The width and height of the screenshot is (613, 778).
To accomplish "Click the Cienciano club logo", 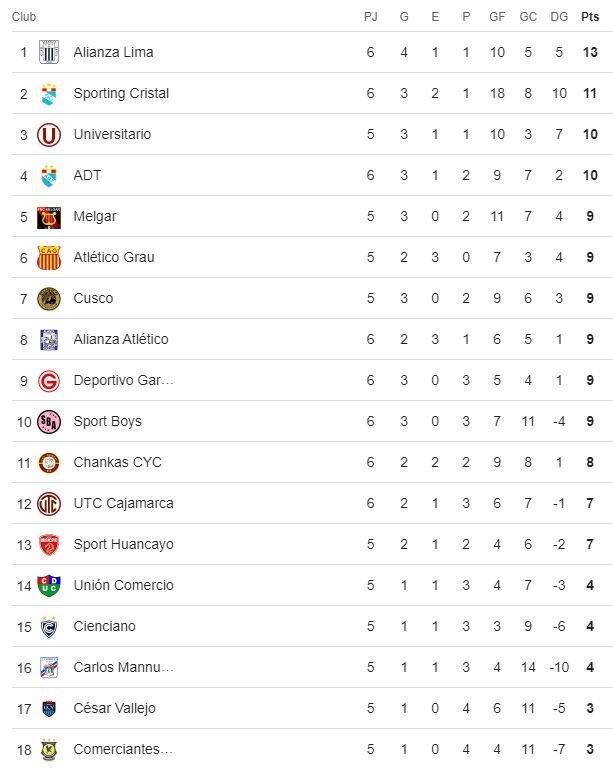I will click(x=48, y=626).
